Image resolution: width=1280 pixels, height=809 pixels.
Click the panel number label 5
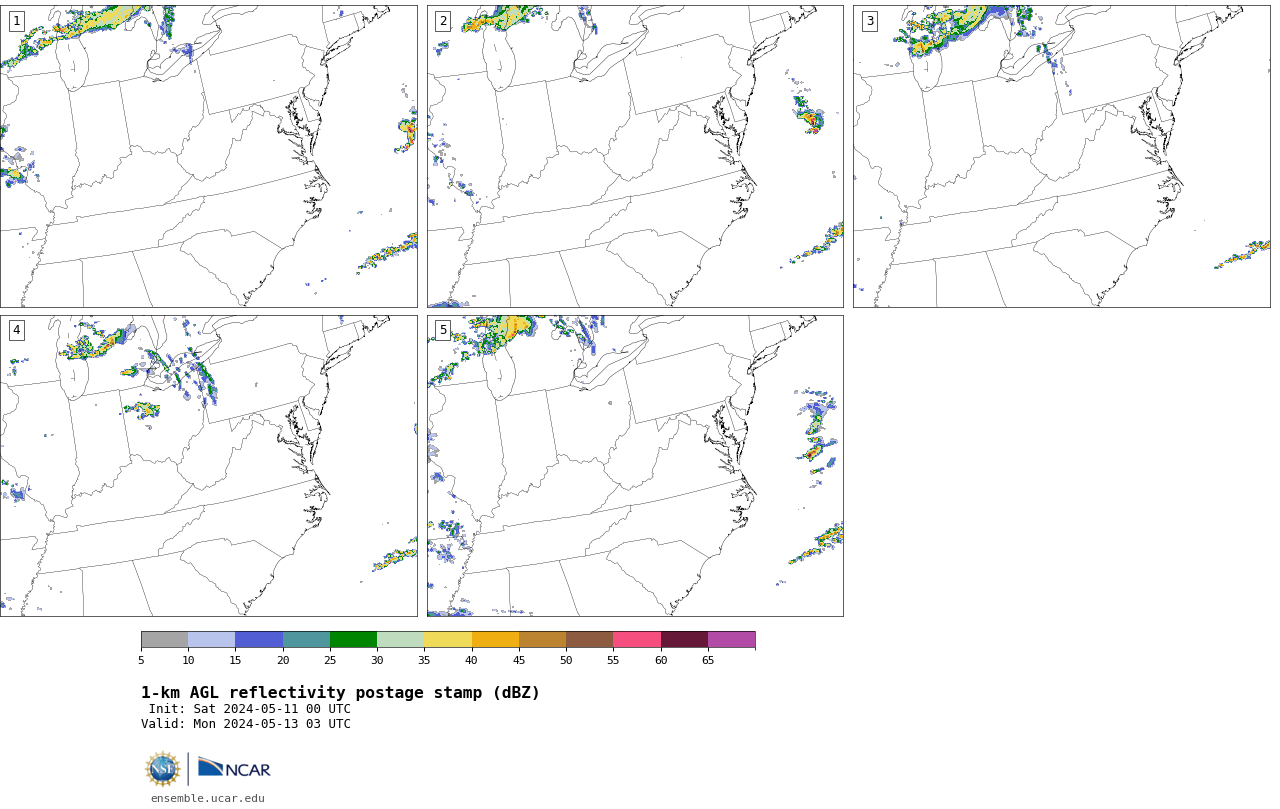(x=443, y=330)
